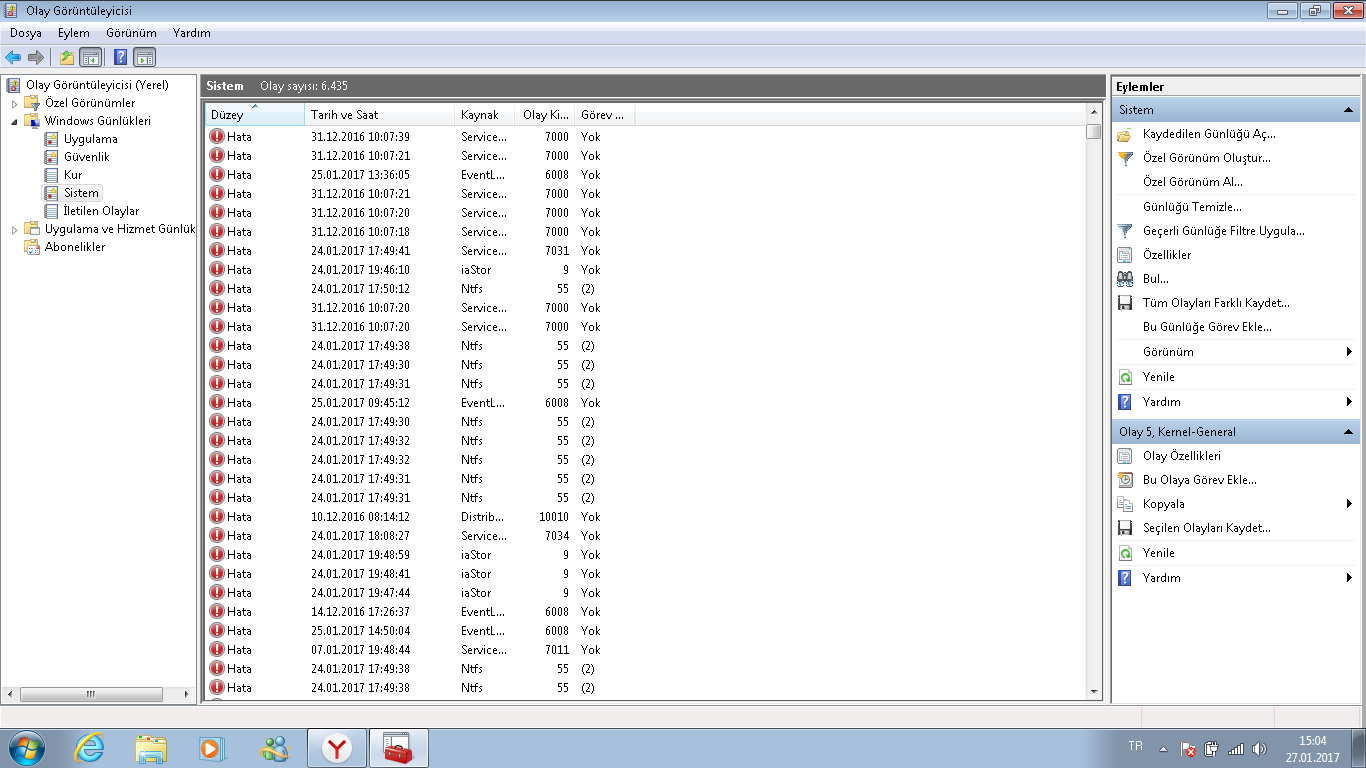
Task: Collapse the Windows Günlükleri tree node
Action: (x=14, y=121)
